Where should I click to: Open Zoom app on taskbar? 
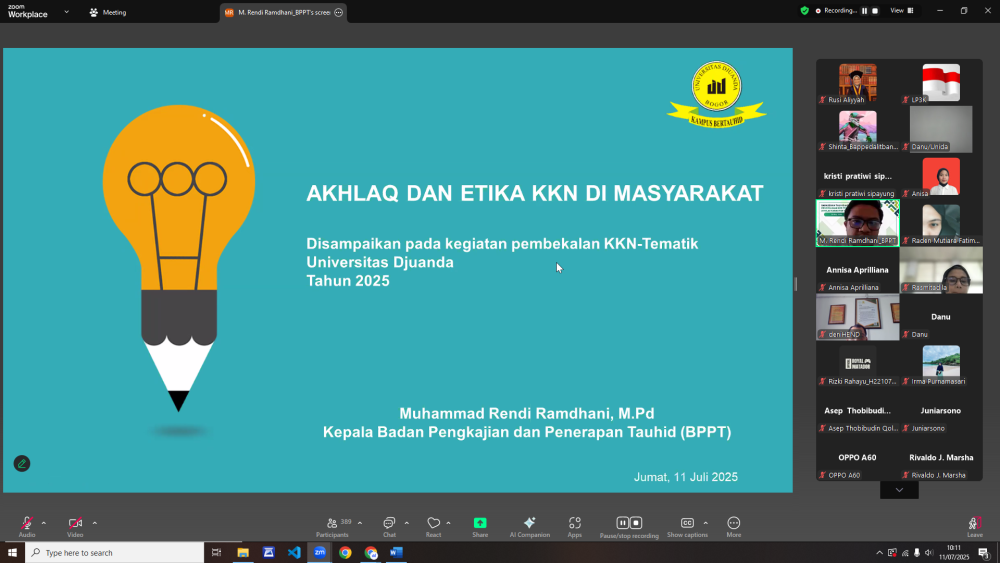[320, 553]
